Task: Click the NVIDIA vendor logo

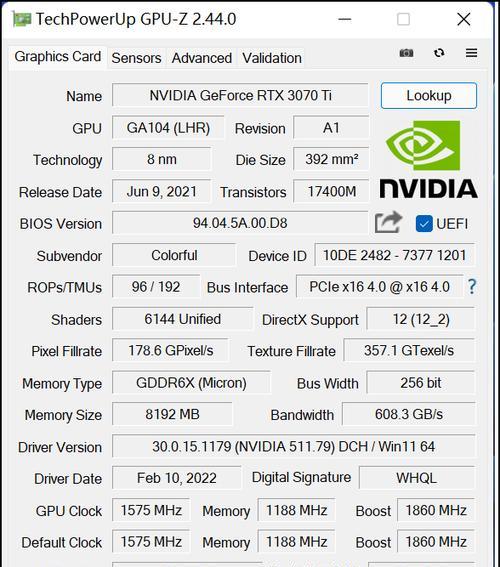Action: point(429,159)
